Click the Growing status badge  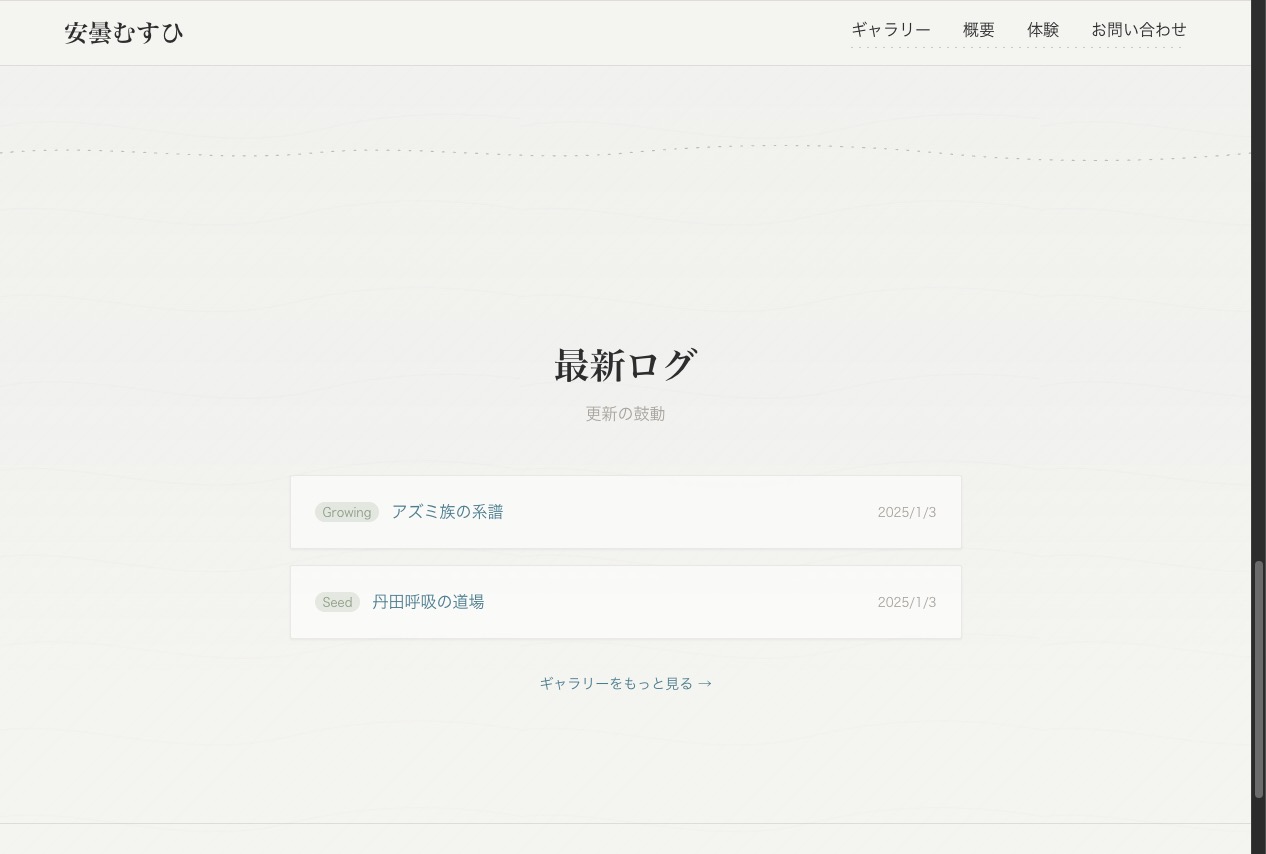pos(346,512)
